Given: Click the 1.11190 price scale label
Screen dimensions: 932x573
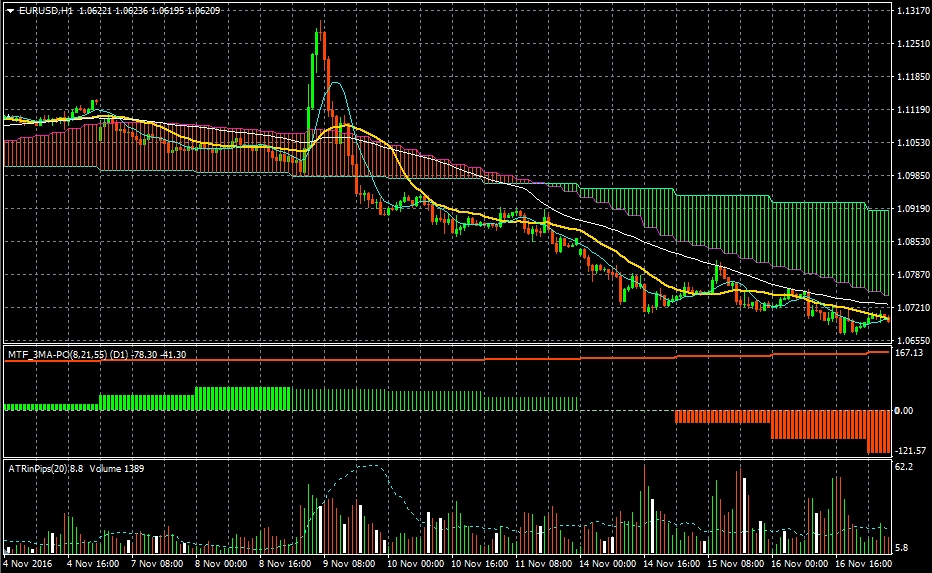Looking at the screenshot, I should click(914, 109).
